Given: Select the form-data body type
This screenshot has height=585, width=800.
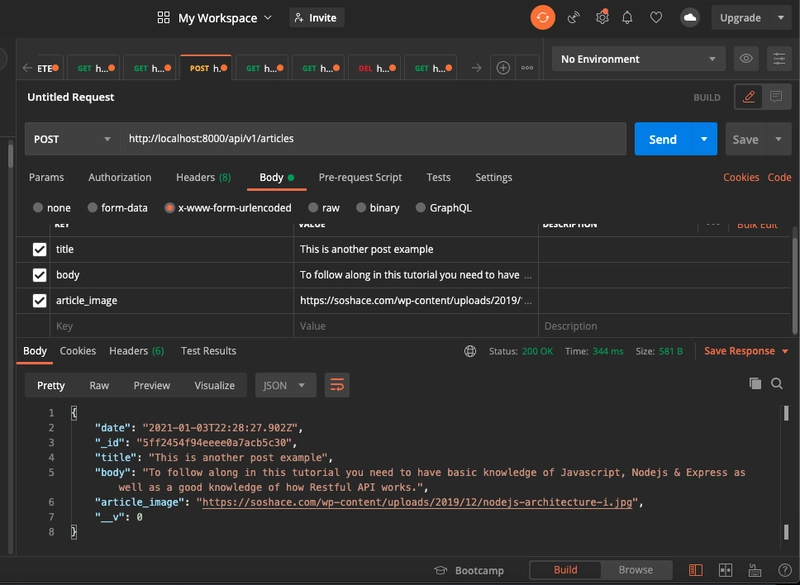Looking at the screenshot, I should pyautogui.click(x=92, y=208).
